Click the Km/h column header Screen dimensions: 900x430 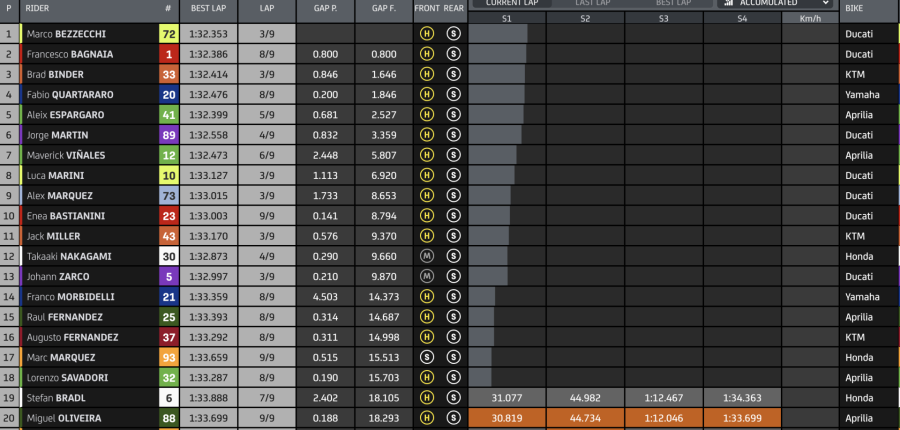(810, 18)
